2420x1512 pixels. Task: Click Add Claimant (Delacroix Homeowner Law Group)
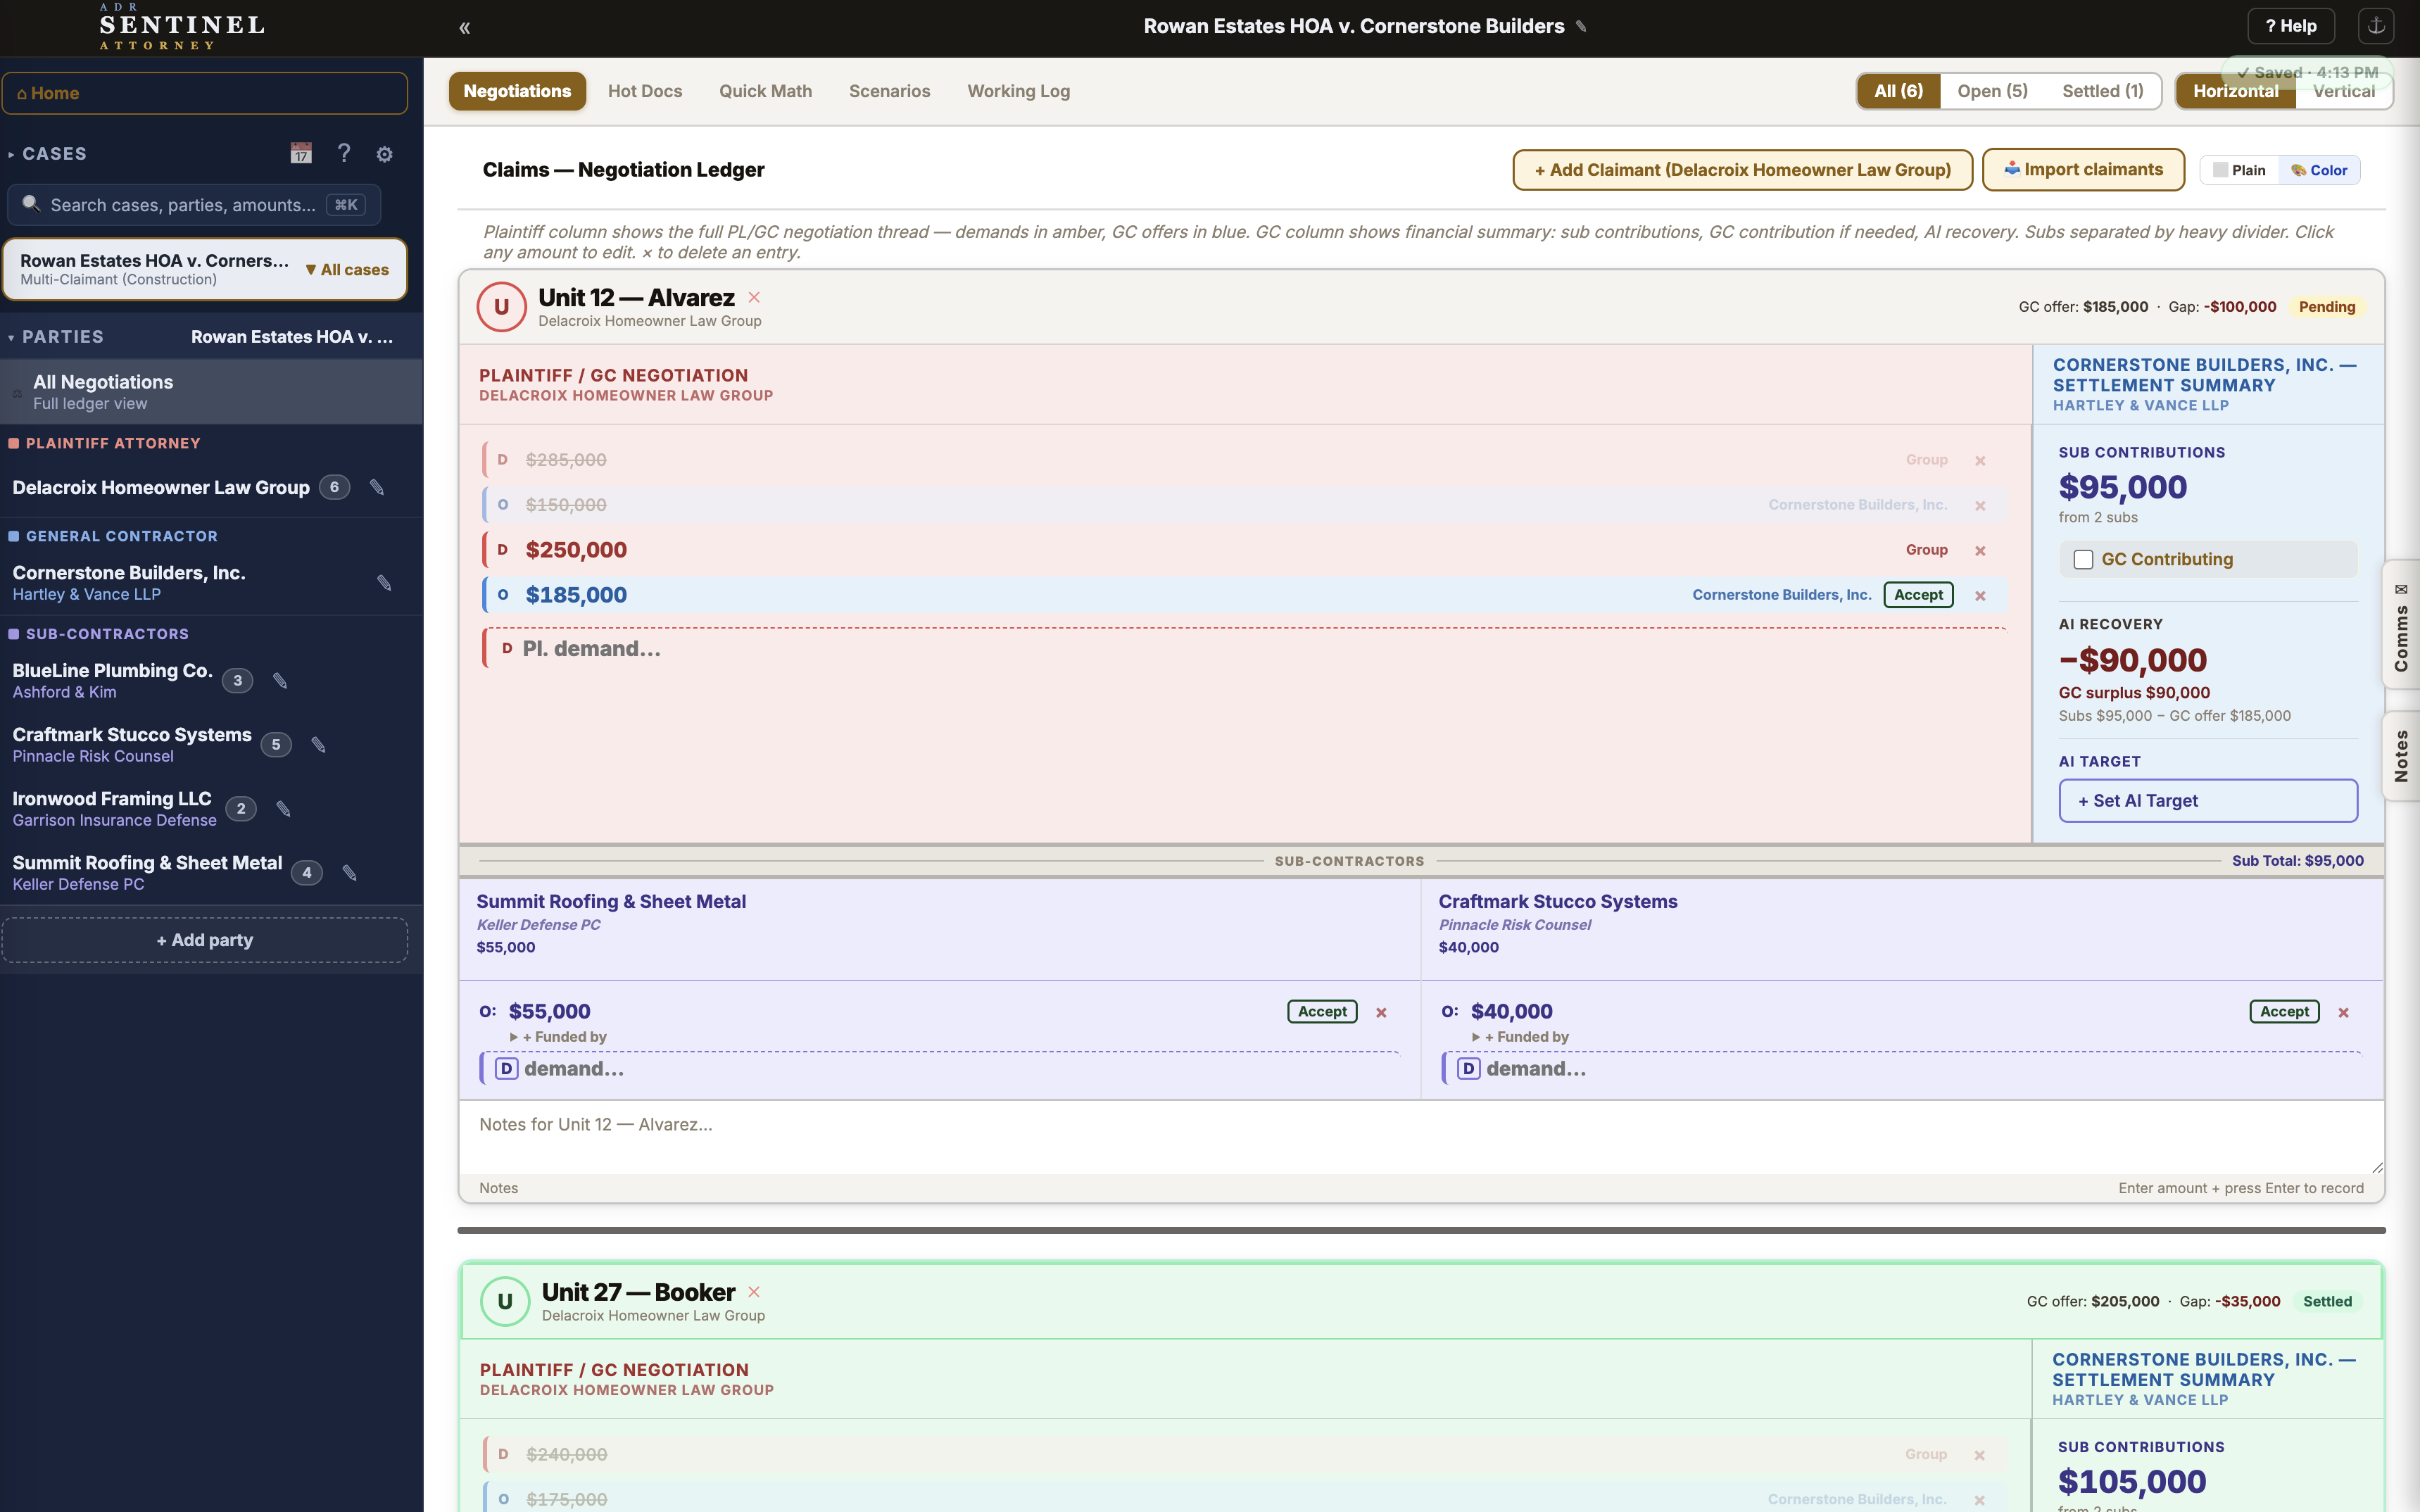pyautogui.click(x=1742, y=170)
